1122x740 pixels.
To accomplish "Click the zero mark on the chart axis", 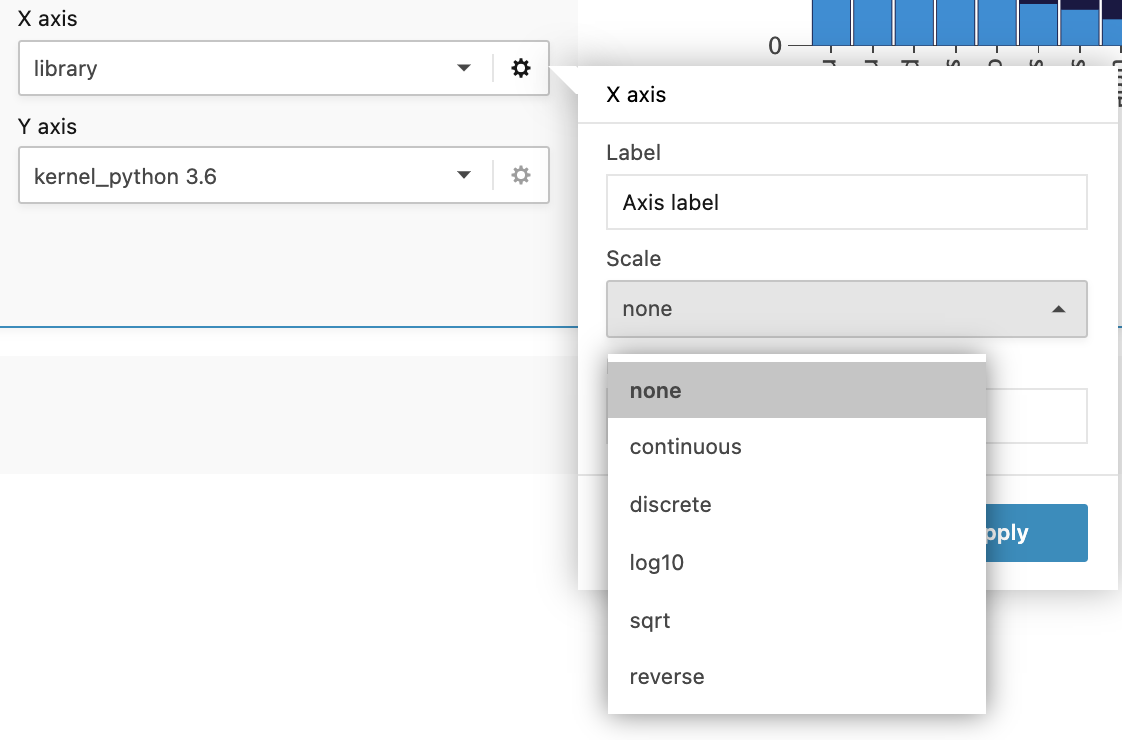I will [775, 44].
